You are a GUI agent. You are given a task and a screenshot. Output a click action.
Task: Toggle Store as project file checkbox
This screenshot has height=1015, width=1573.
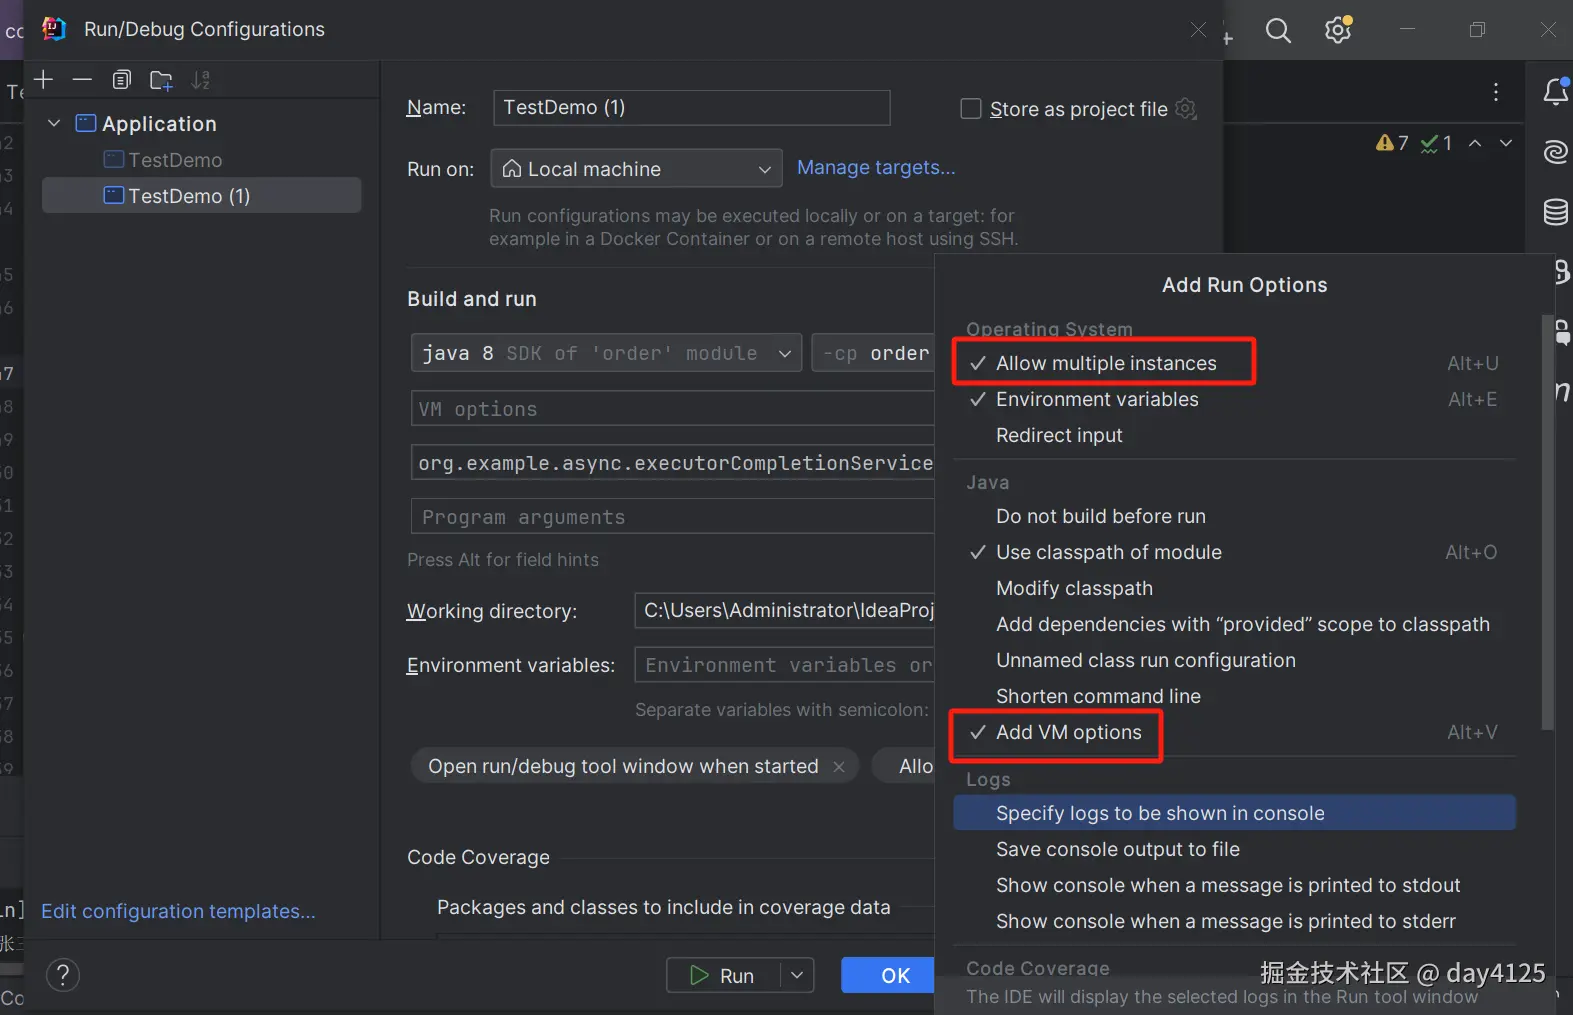[x=970, y=108]
